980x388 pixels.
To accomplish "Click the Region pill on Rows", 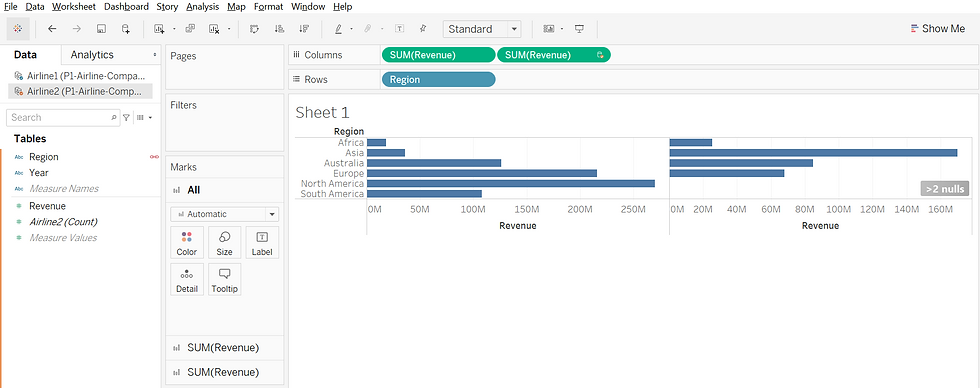I will coord(438,79).
